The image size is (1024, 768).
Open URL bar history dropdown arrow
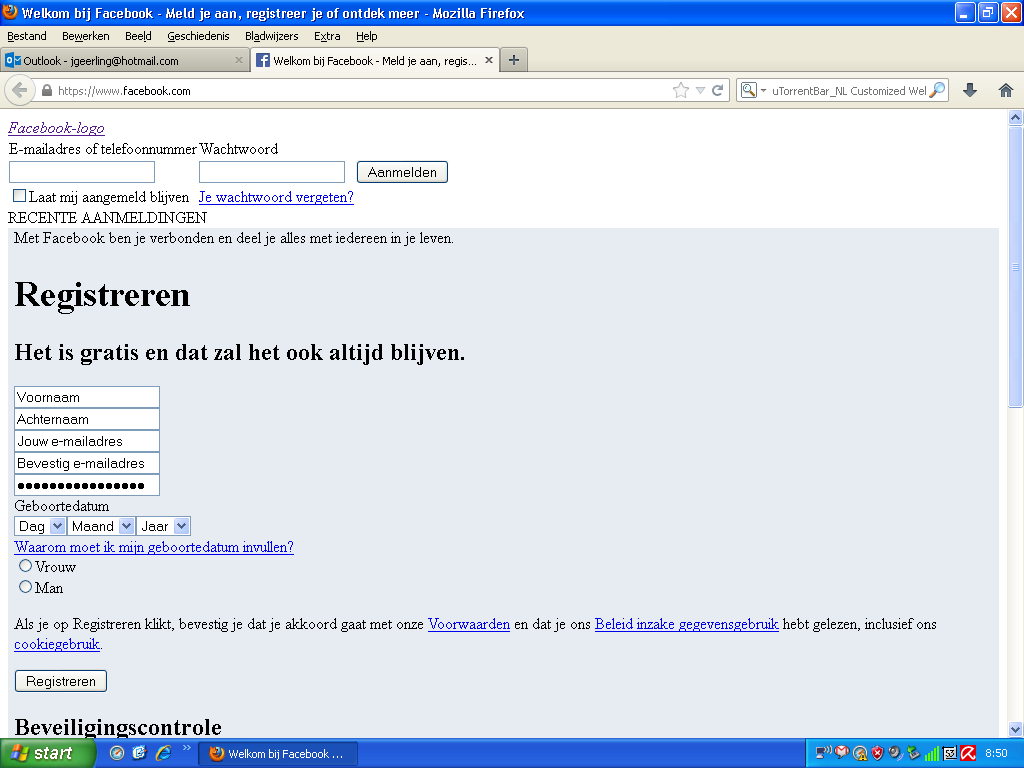coord(700,90)
